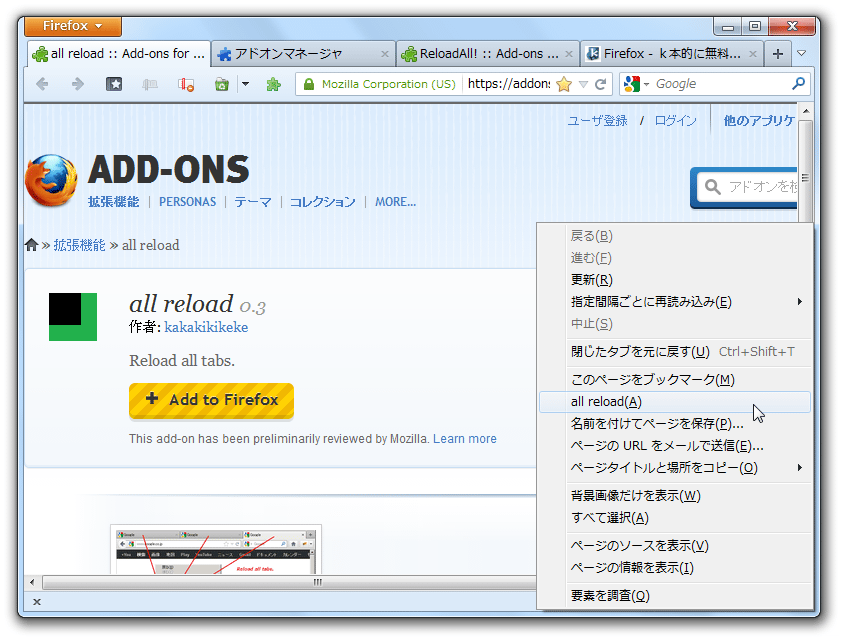Screen dimensions: 843x639
Task: Close the add-on bar with X
Action: 37,602
